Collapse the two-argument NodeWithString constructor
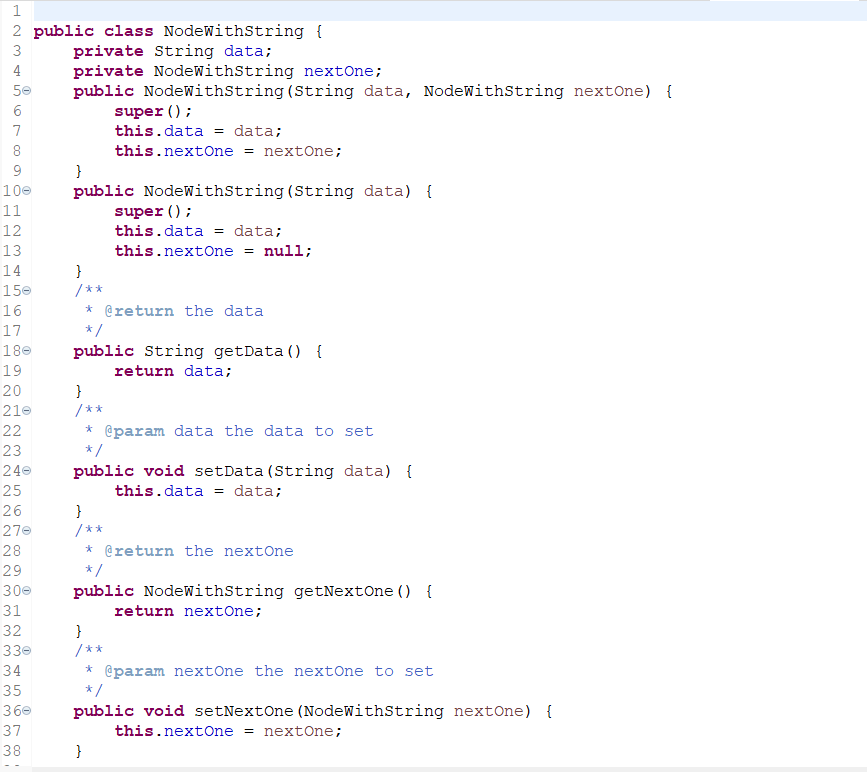Viewport: 867px width, 772px height. point(26,90)
